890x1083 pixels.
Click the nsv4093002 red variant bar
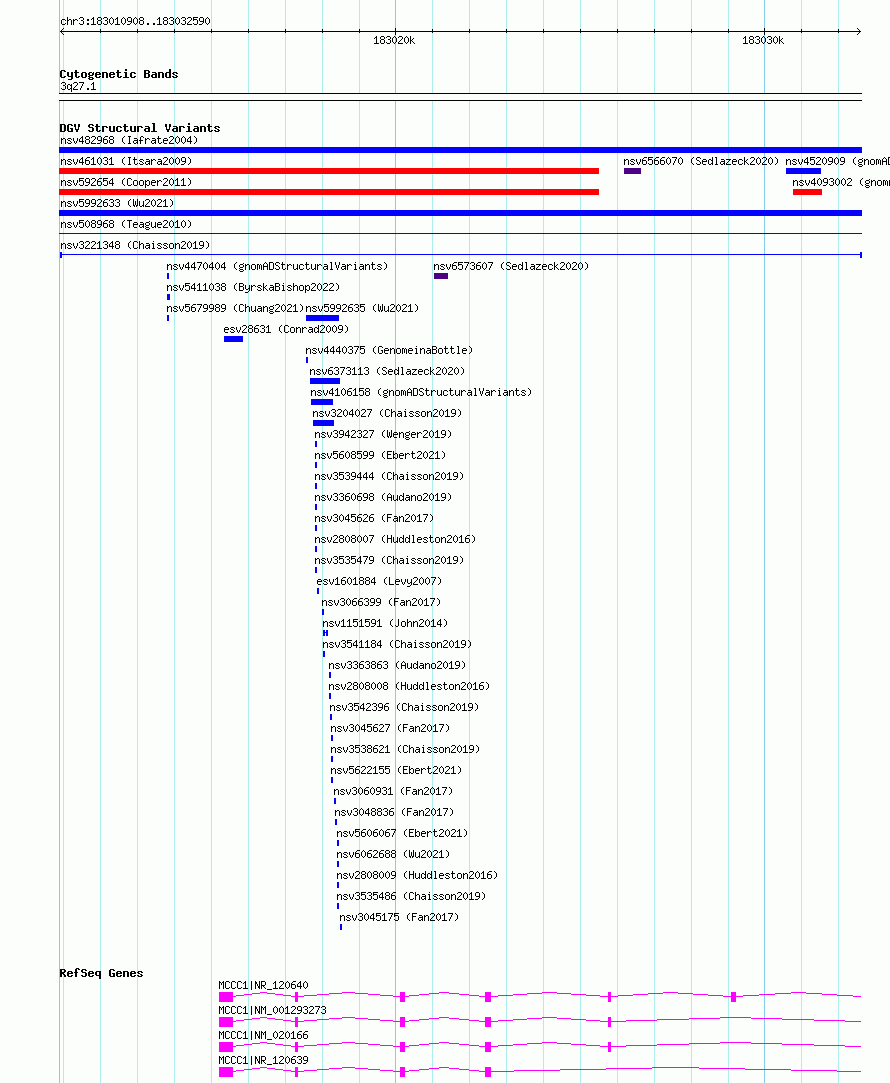pyautogui.click(x=807, y=192)
